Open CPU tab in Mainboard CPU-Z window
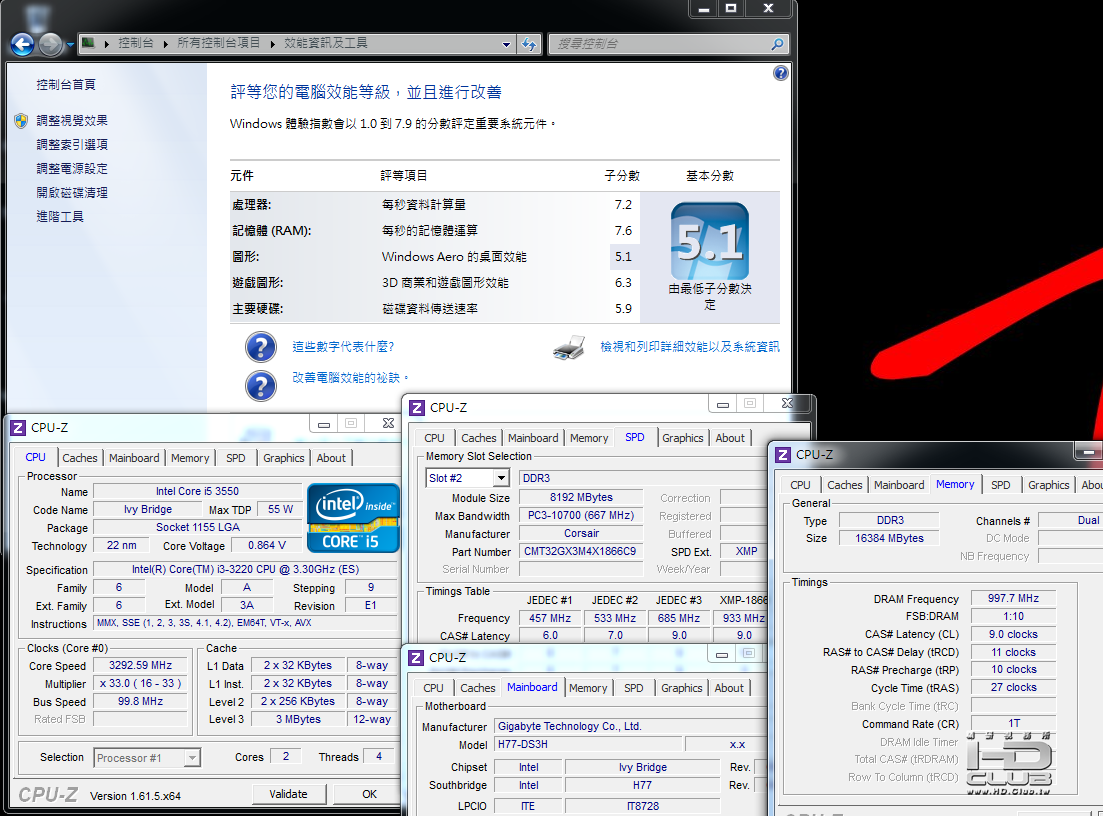This screenshot has width=1103, height=816. pos(433,688)
